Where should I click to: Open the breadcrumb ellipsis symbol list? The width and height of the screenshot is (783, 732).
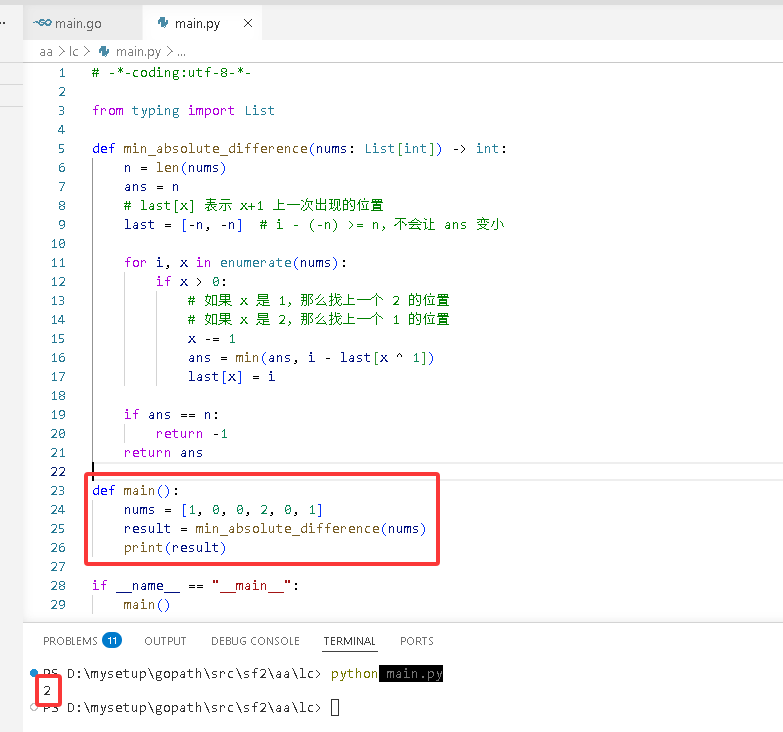click(x=181, y=51)
